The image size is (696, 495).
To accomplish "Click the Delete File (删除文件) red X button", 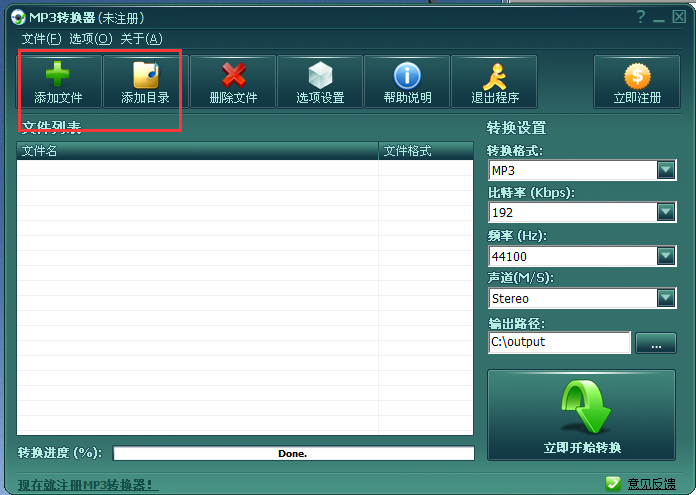I will 233,82.
